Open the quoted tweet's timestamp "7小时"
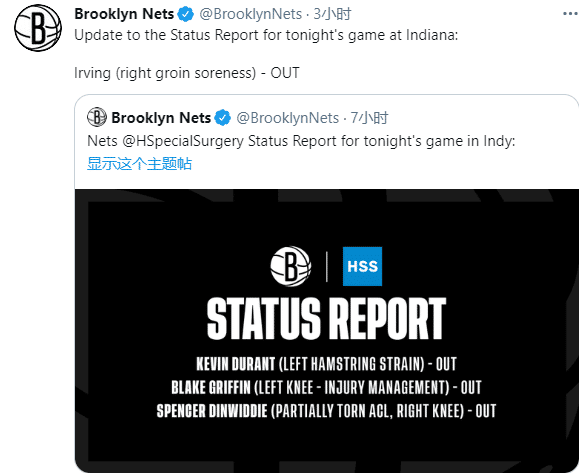 [369, 118]
